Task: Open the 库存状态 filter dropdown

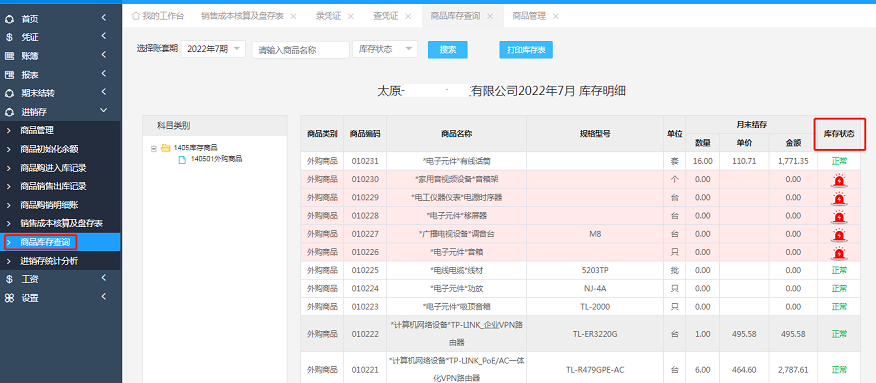Action: tap(385, 49)
